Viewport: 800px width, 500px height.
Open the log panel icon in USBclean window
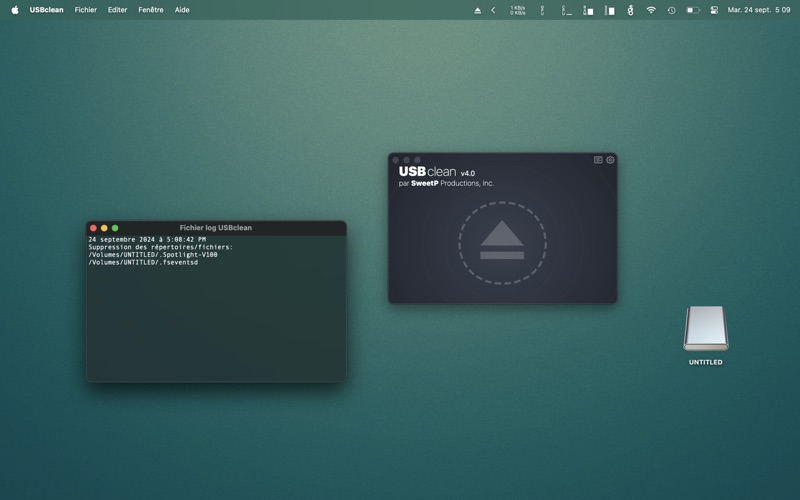pyautogui.click(x=598, y=160)
